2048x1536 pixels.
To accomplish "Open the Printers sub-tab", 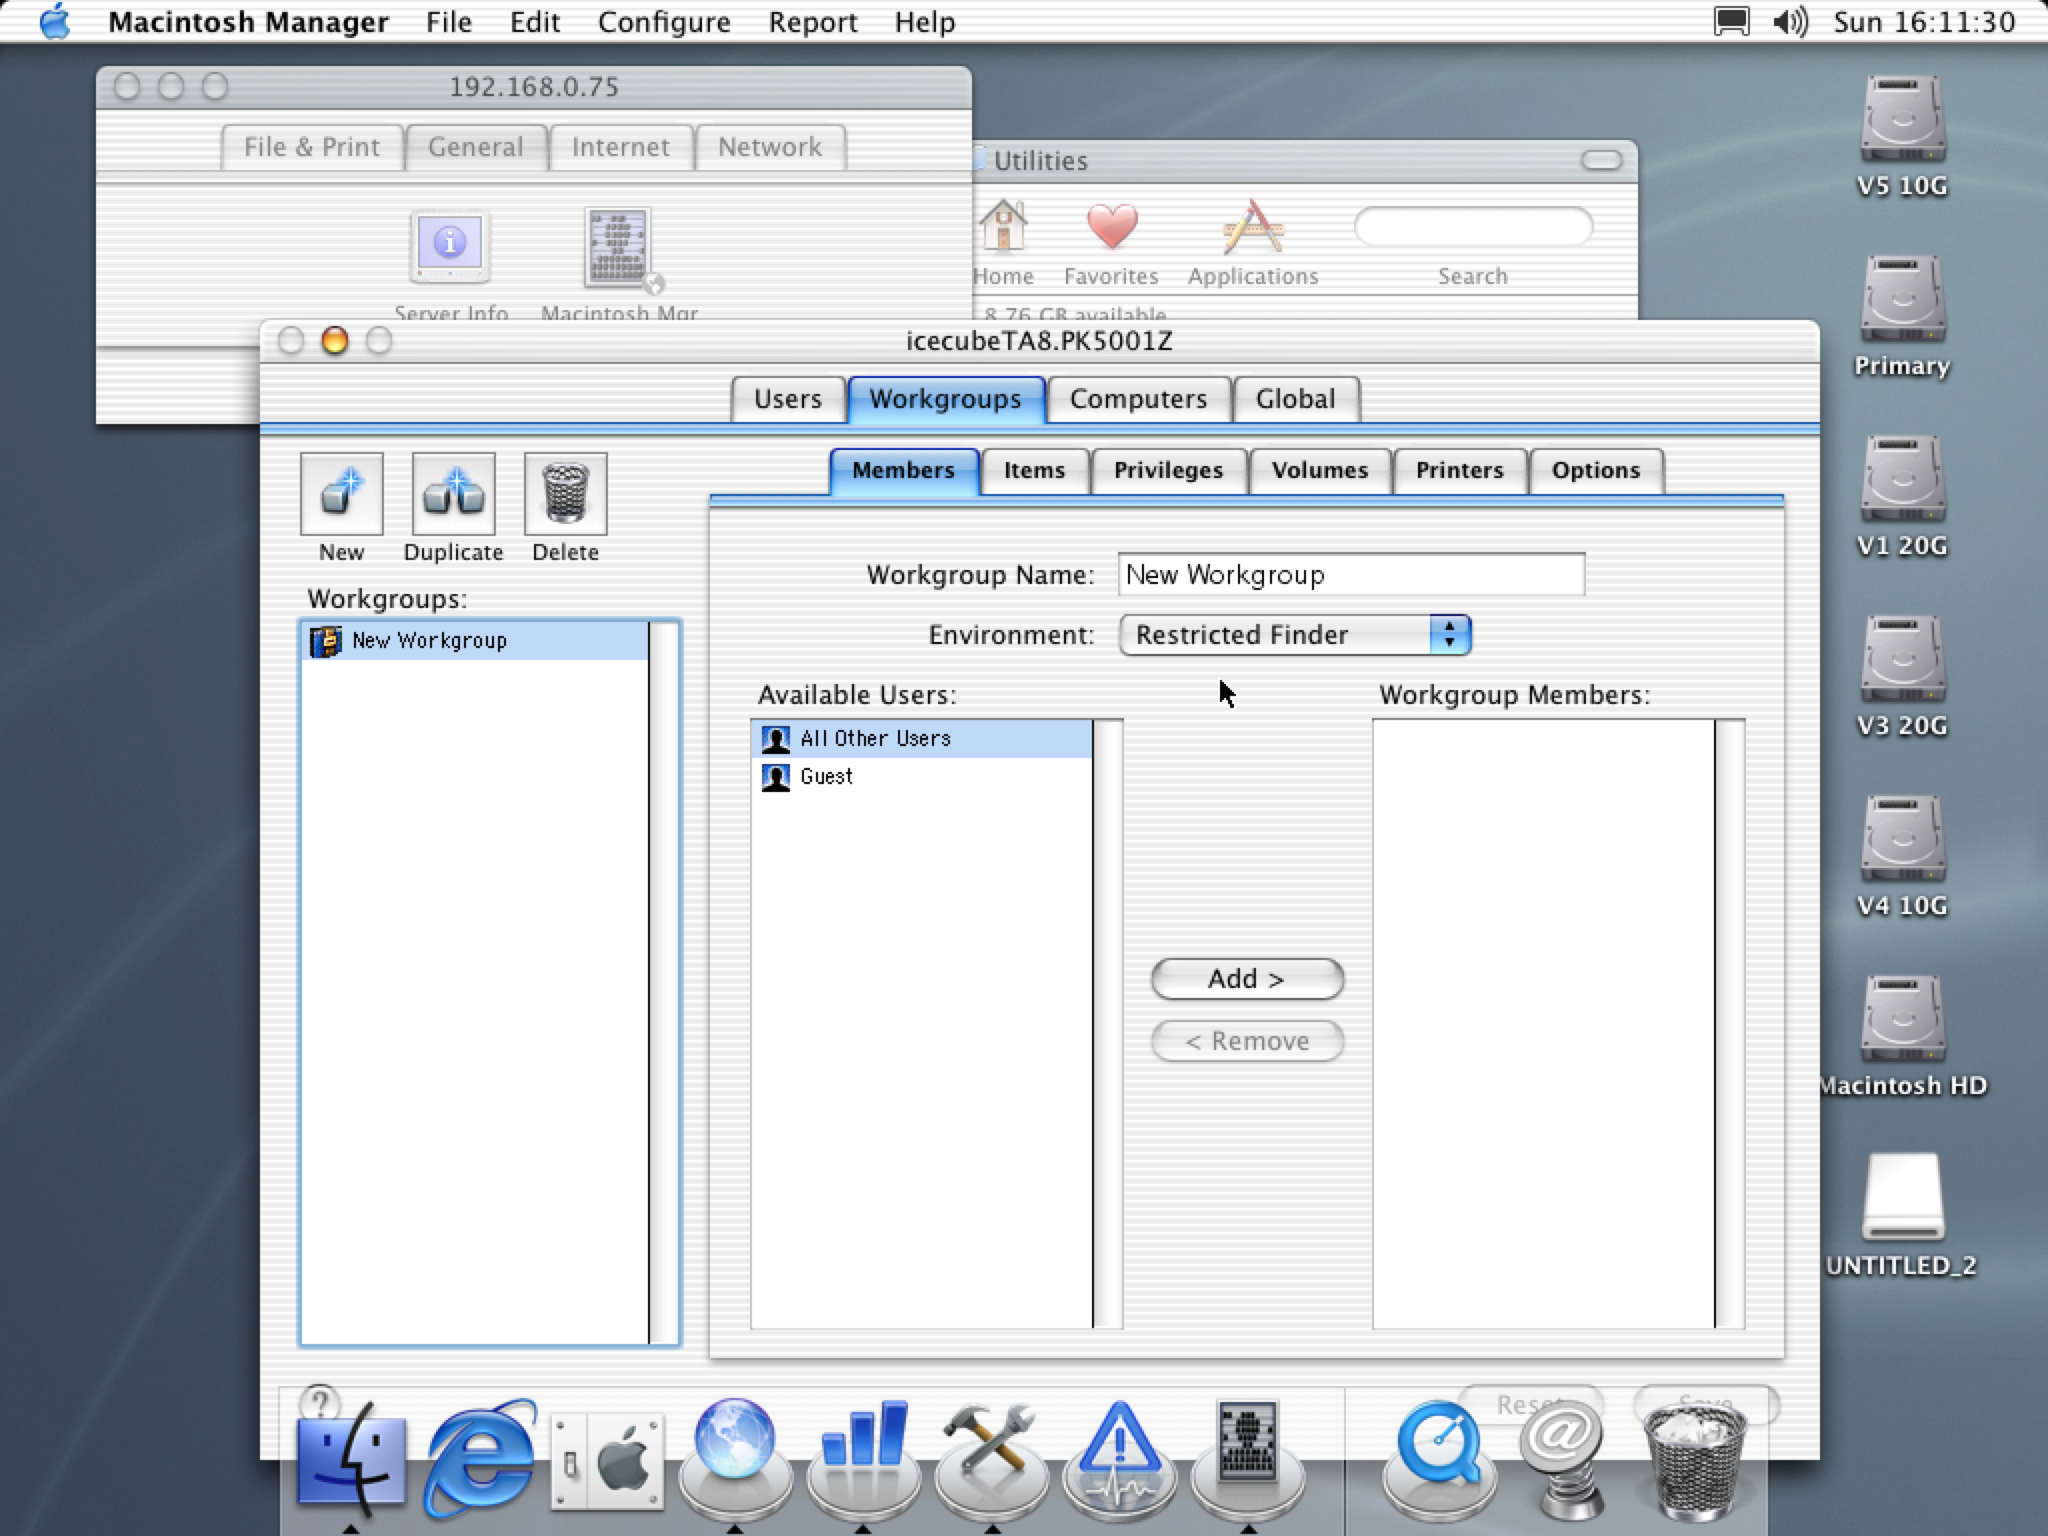I will (1460, 471).
